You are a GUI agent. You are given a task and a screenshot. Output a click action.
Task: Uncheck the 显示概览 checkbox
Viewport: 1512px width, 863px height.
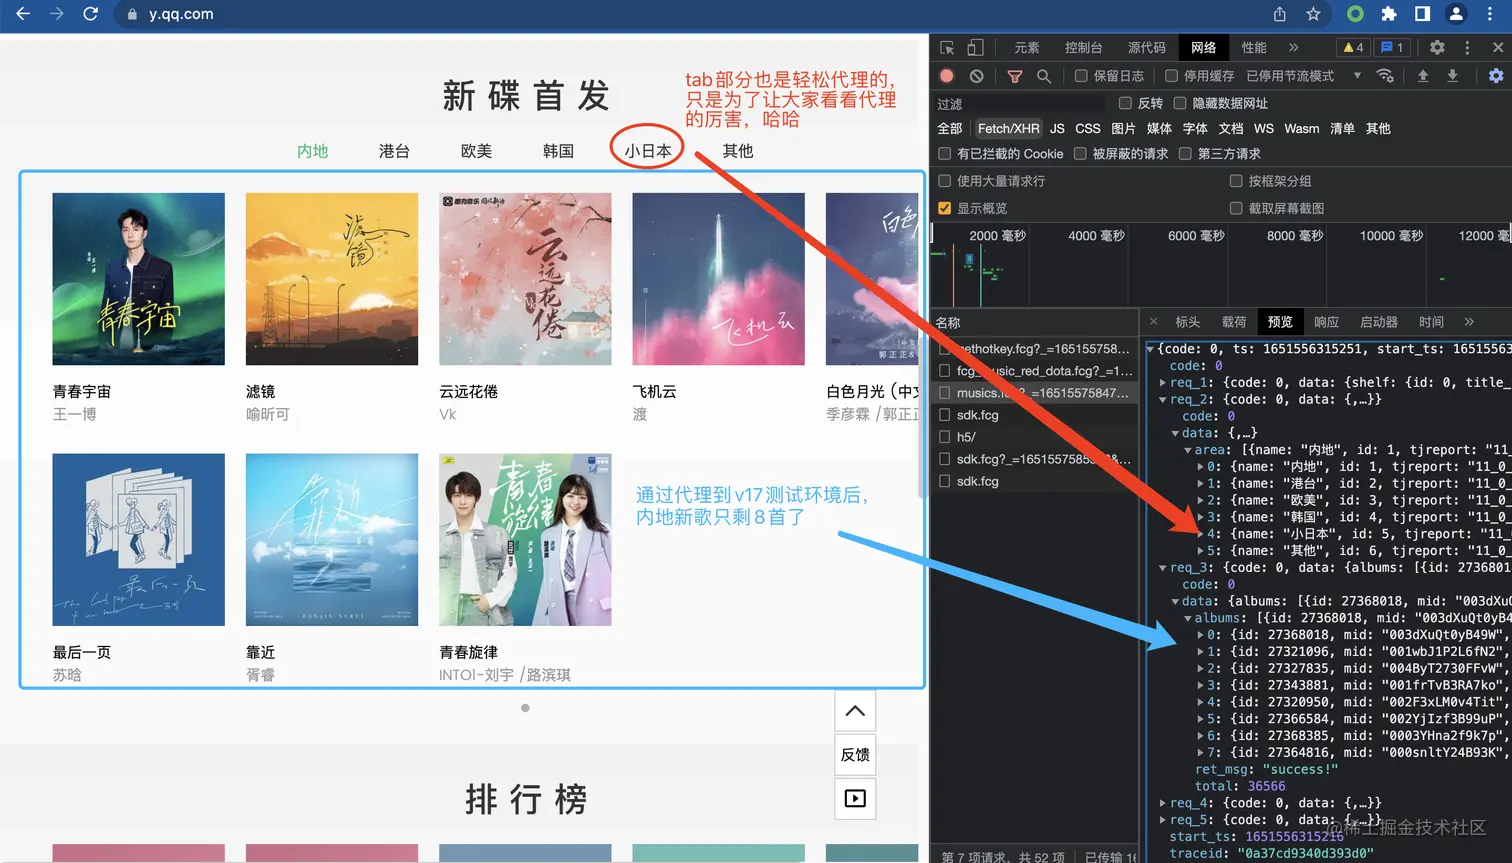944,208
